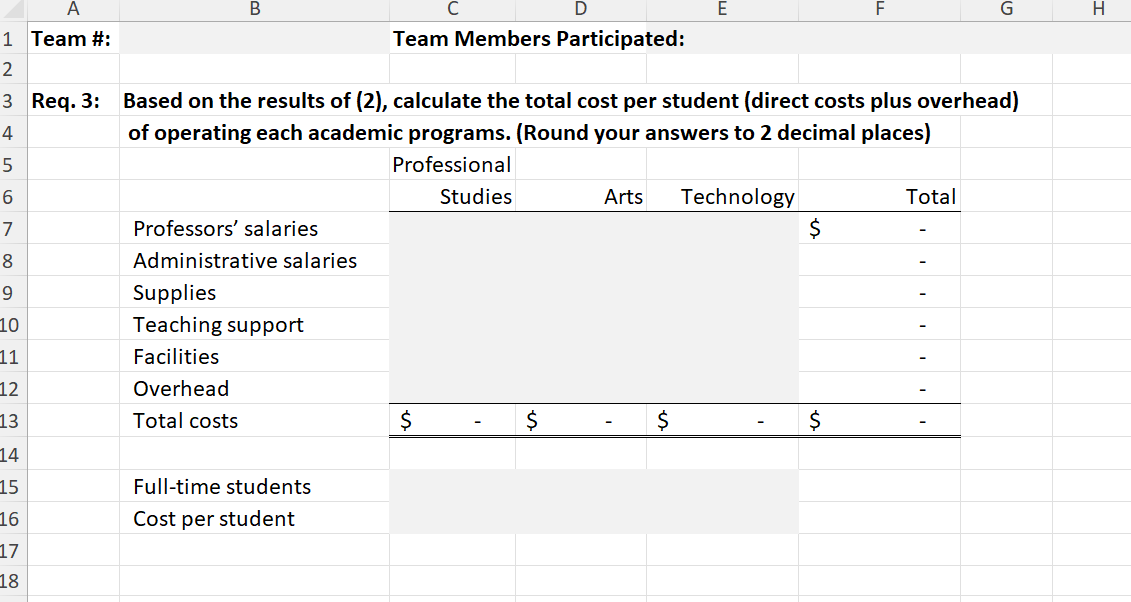
Task: Click the Total column Professors' salaries cell
Action: point(879,229)
